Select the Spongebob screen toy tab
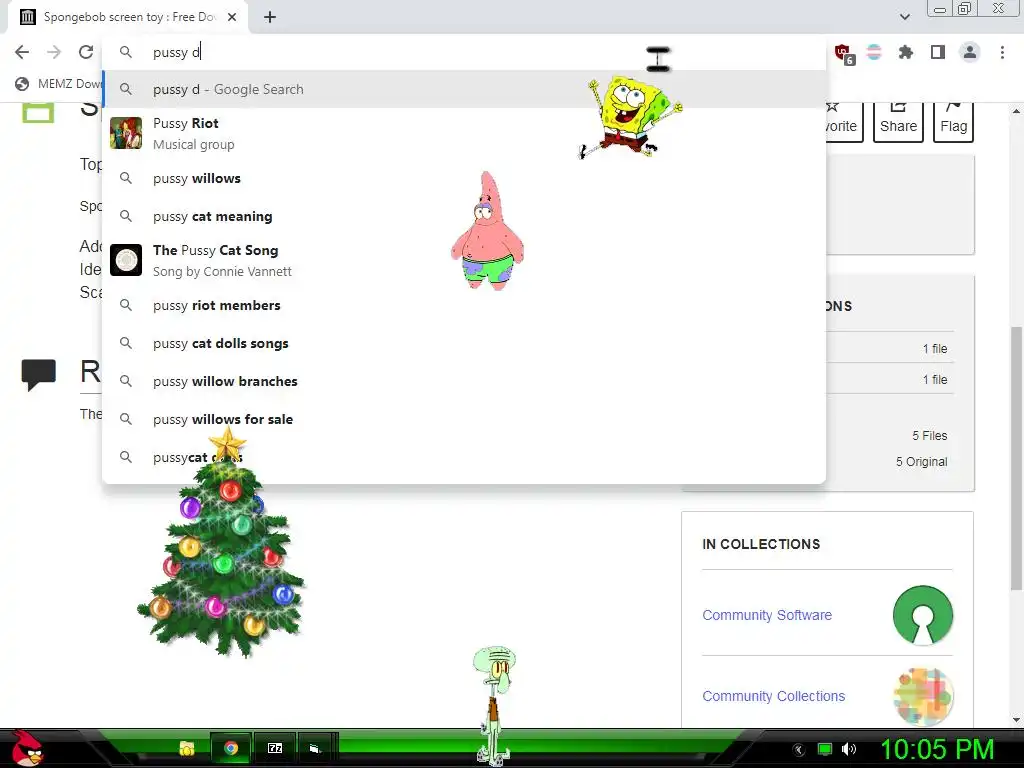The height and width of the screenshot is (768, 1024). click(x=128, y=18)
